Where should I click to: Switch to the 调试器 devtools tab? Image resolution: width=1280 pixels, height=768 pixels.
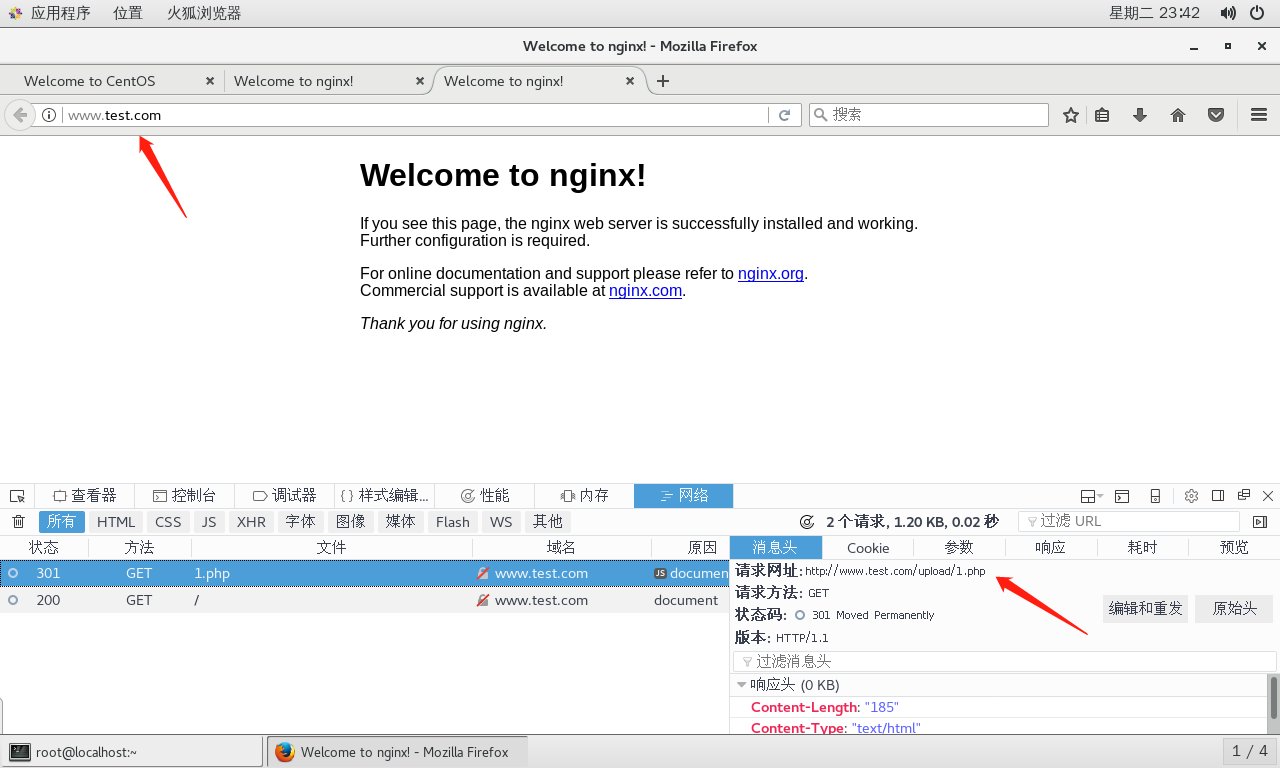[x=285, y=496]
